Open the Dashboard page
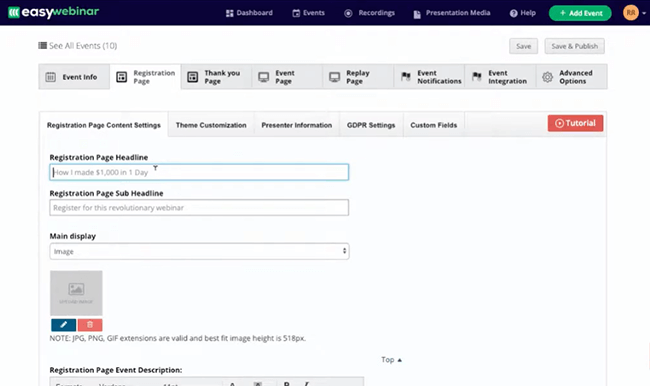Screen dimensions: 650x386 pyautogui.click(x=249, y=13)
